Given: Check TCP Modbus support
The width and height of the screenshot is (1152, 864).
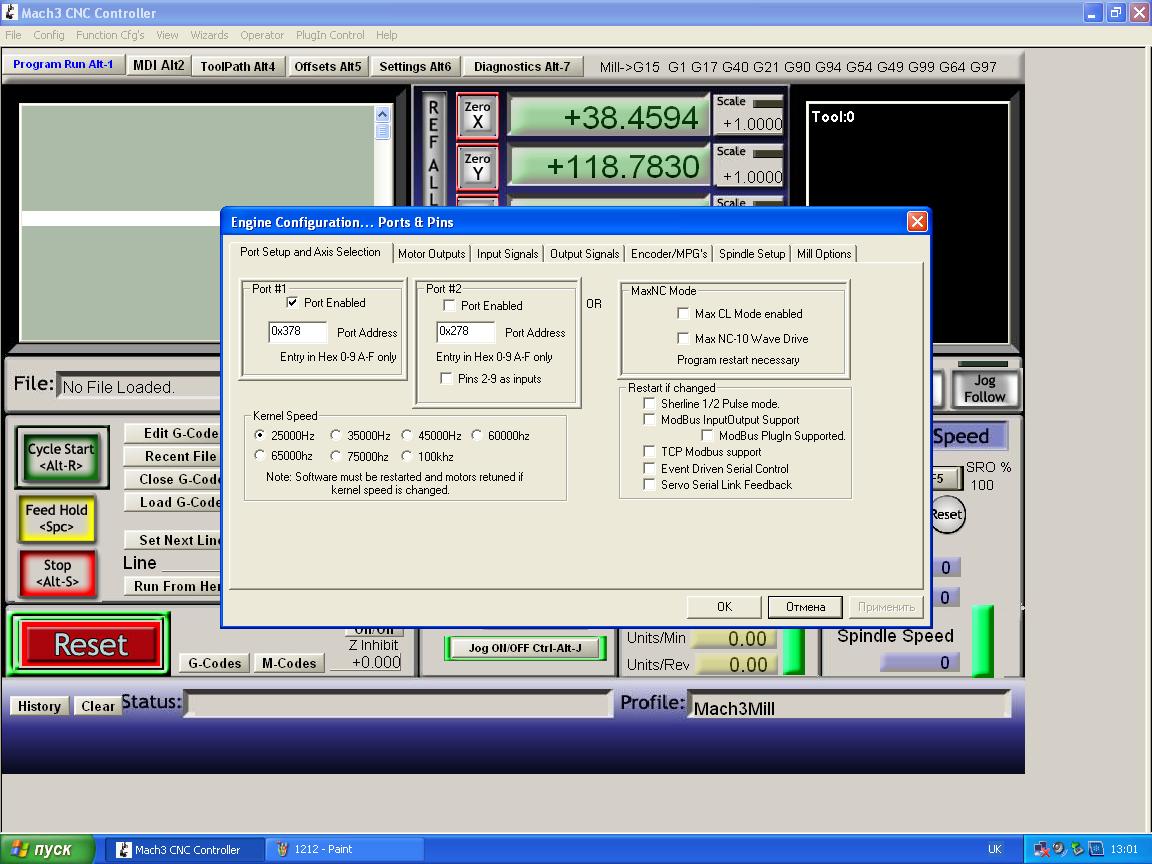Looking at the screenshot, I should click(x=649, y=452).
